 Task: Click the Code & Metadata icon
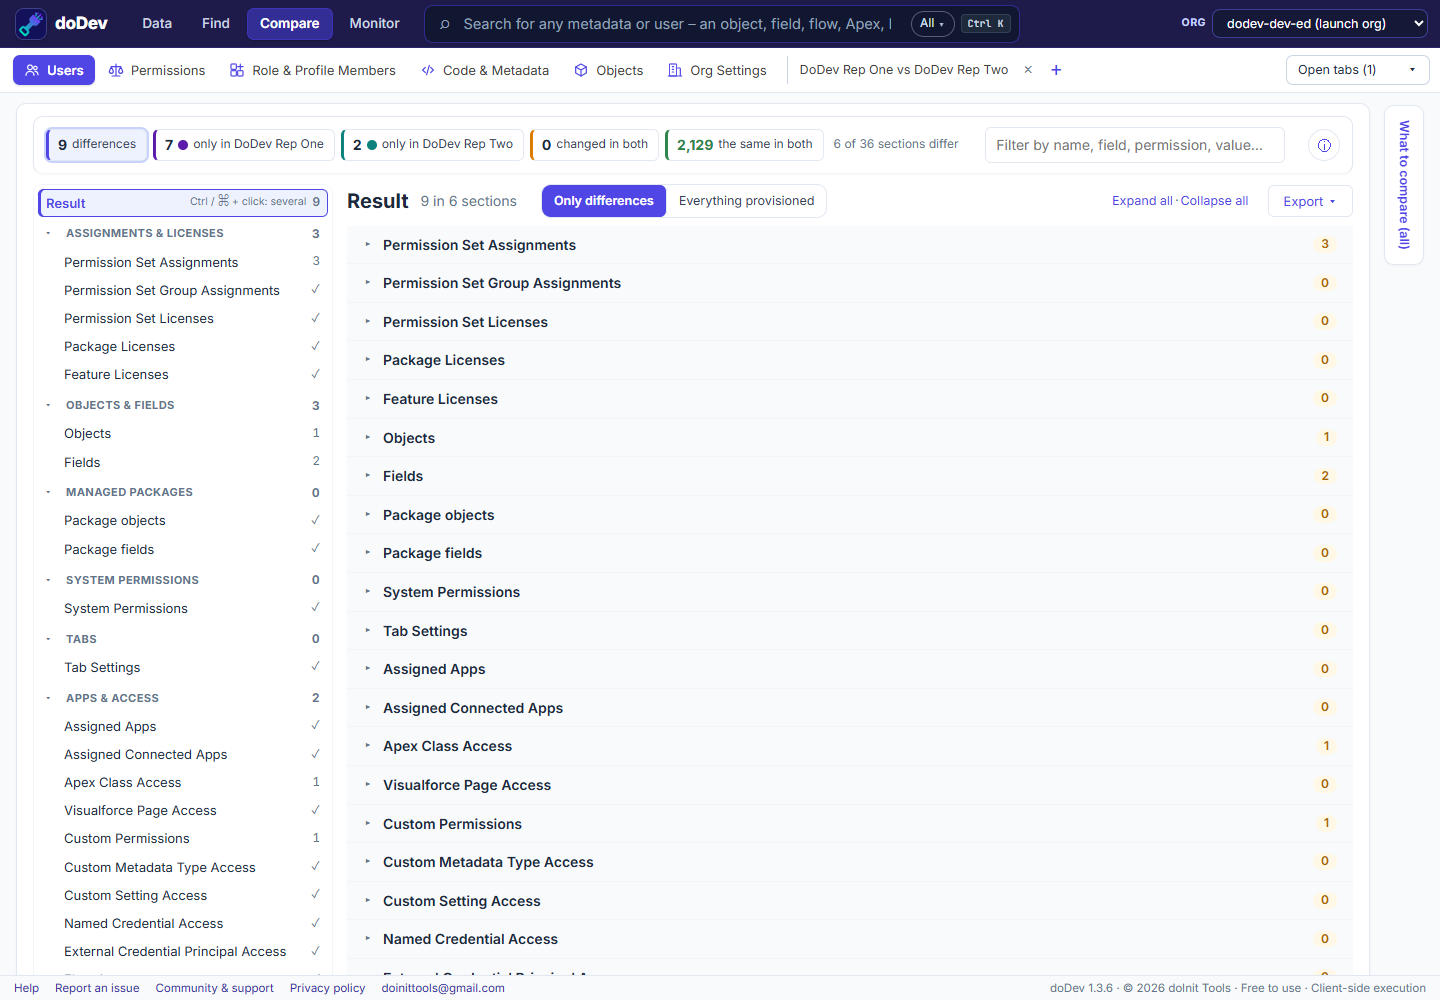coord(428,70)
